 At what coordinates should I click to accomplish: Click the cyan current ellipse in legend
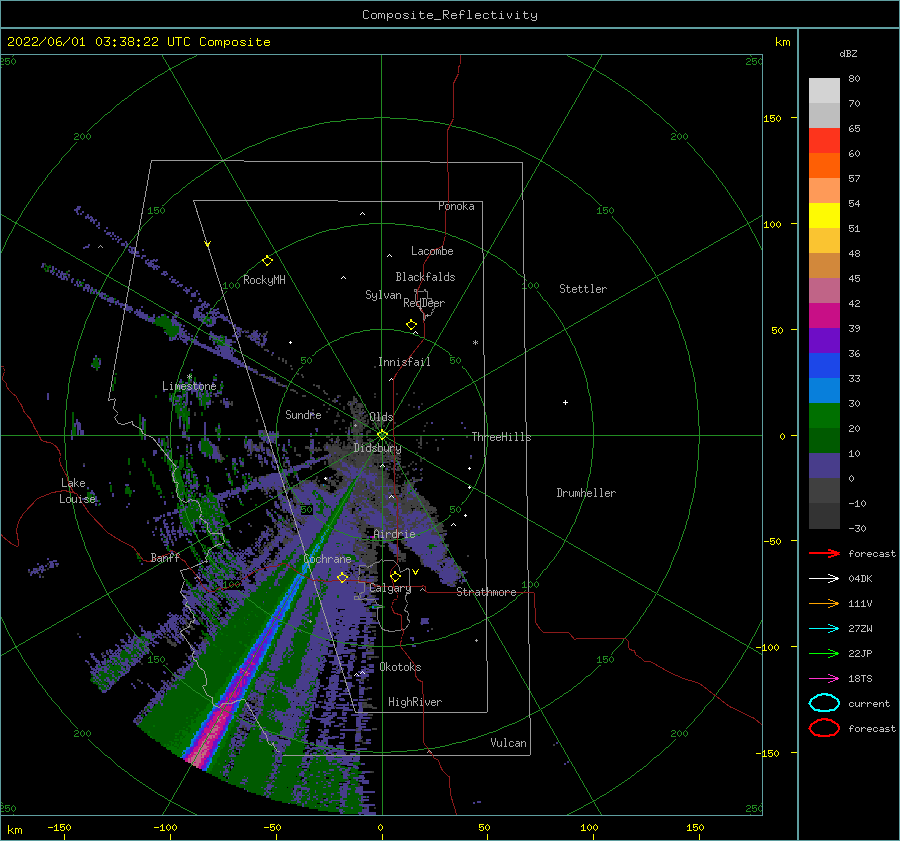[x=824, y=703]
